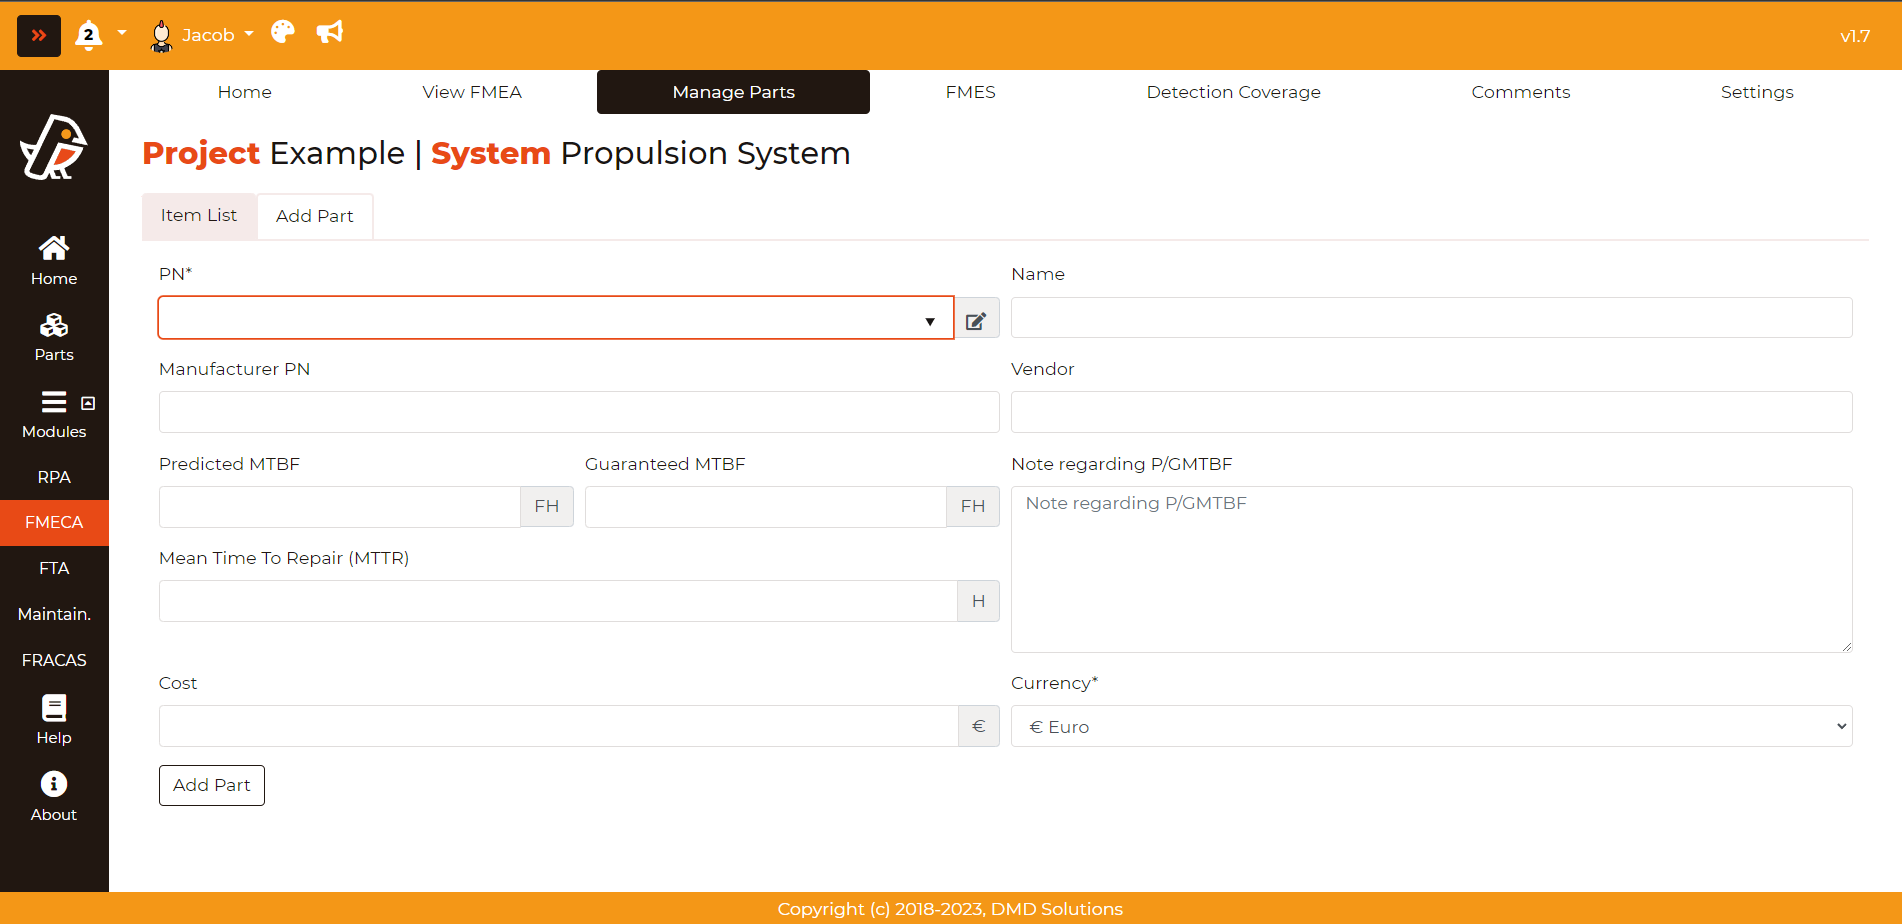The image size is (1902, 924).
Task: Navigate to FTA module in sidebar
Action: pyautogui.click(x=54, y=568)
